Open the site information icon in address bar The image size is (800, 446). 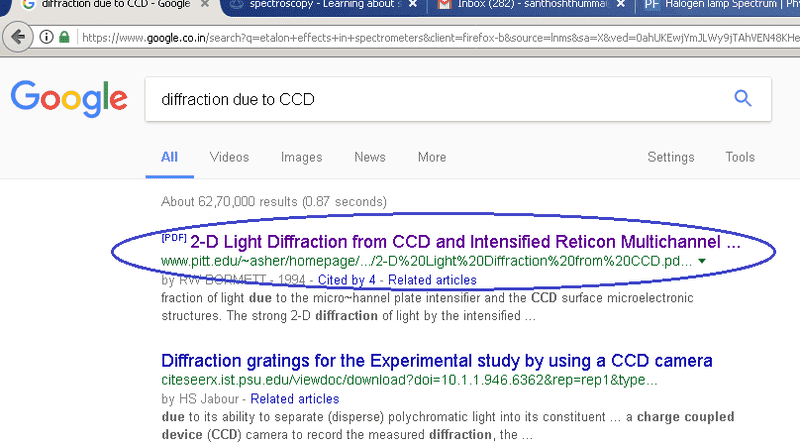pyautogui.click(x=47, y=38)
